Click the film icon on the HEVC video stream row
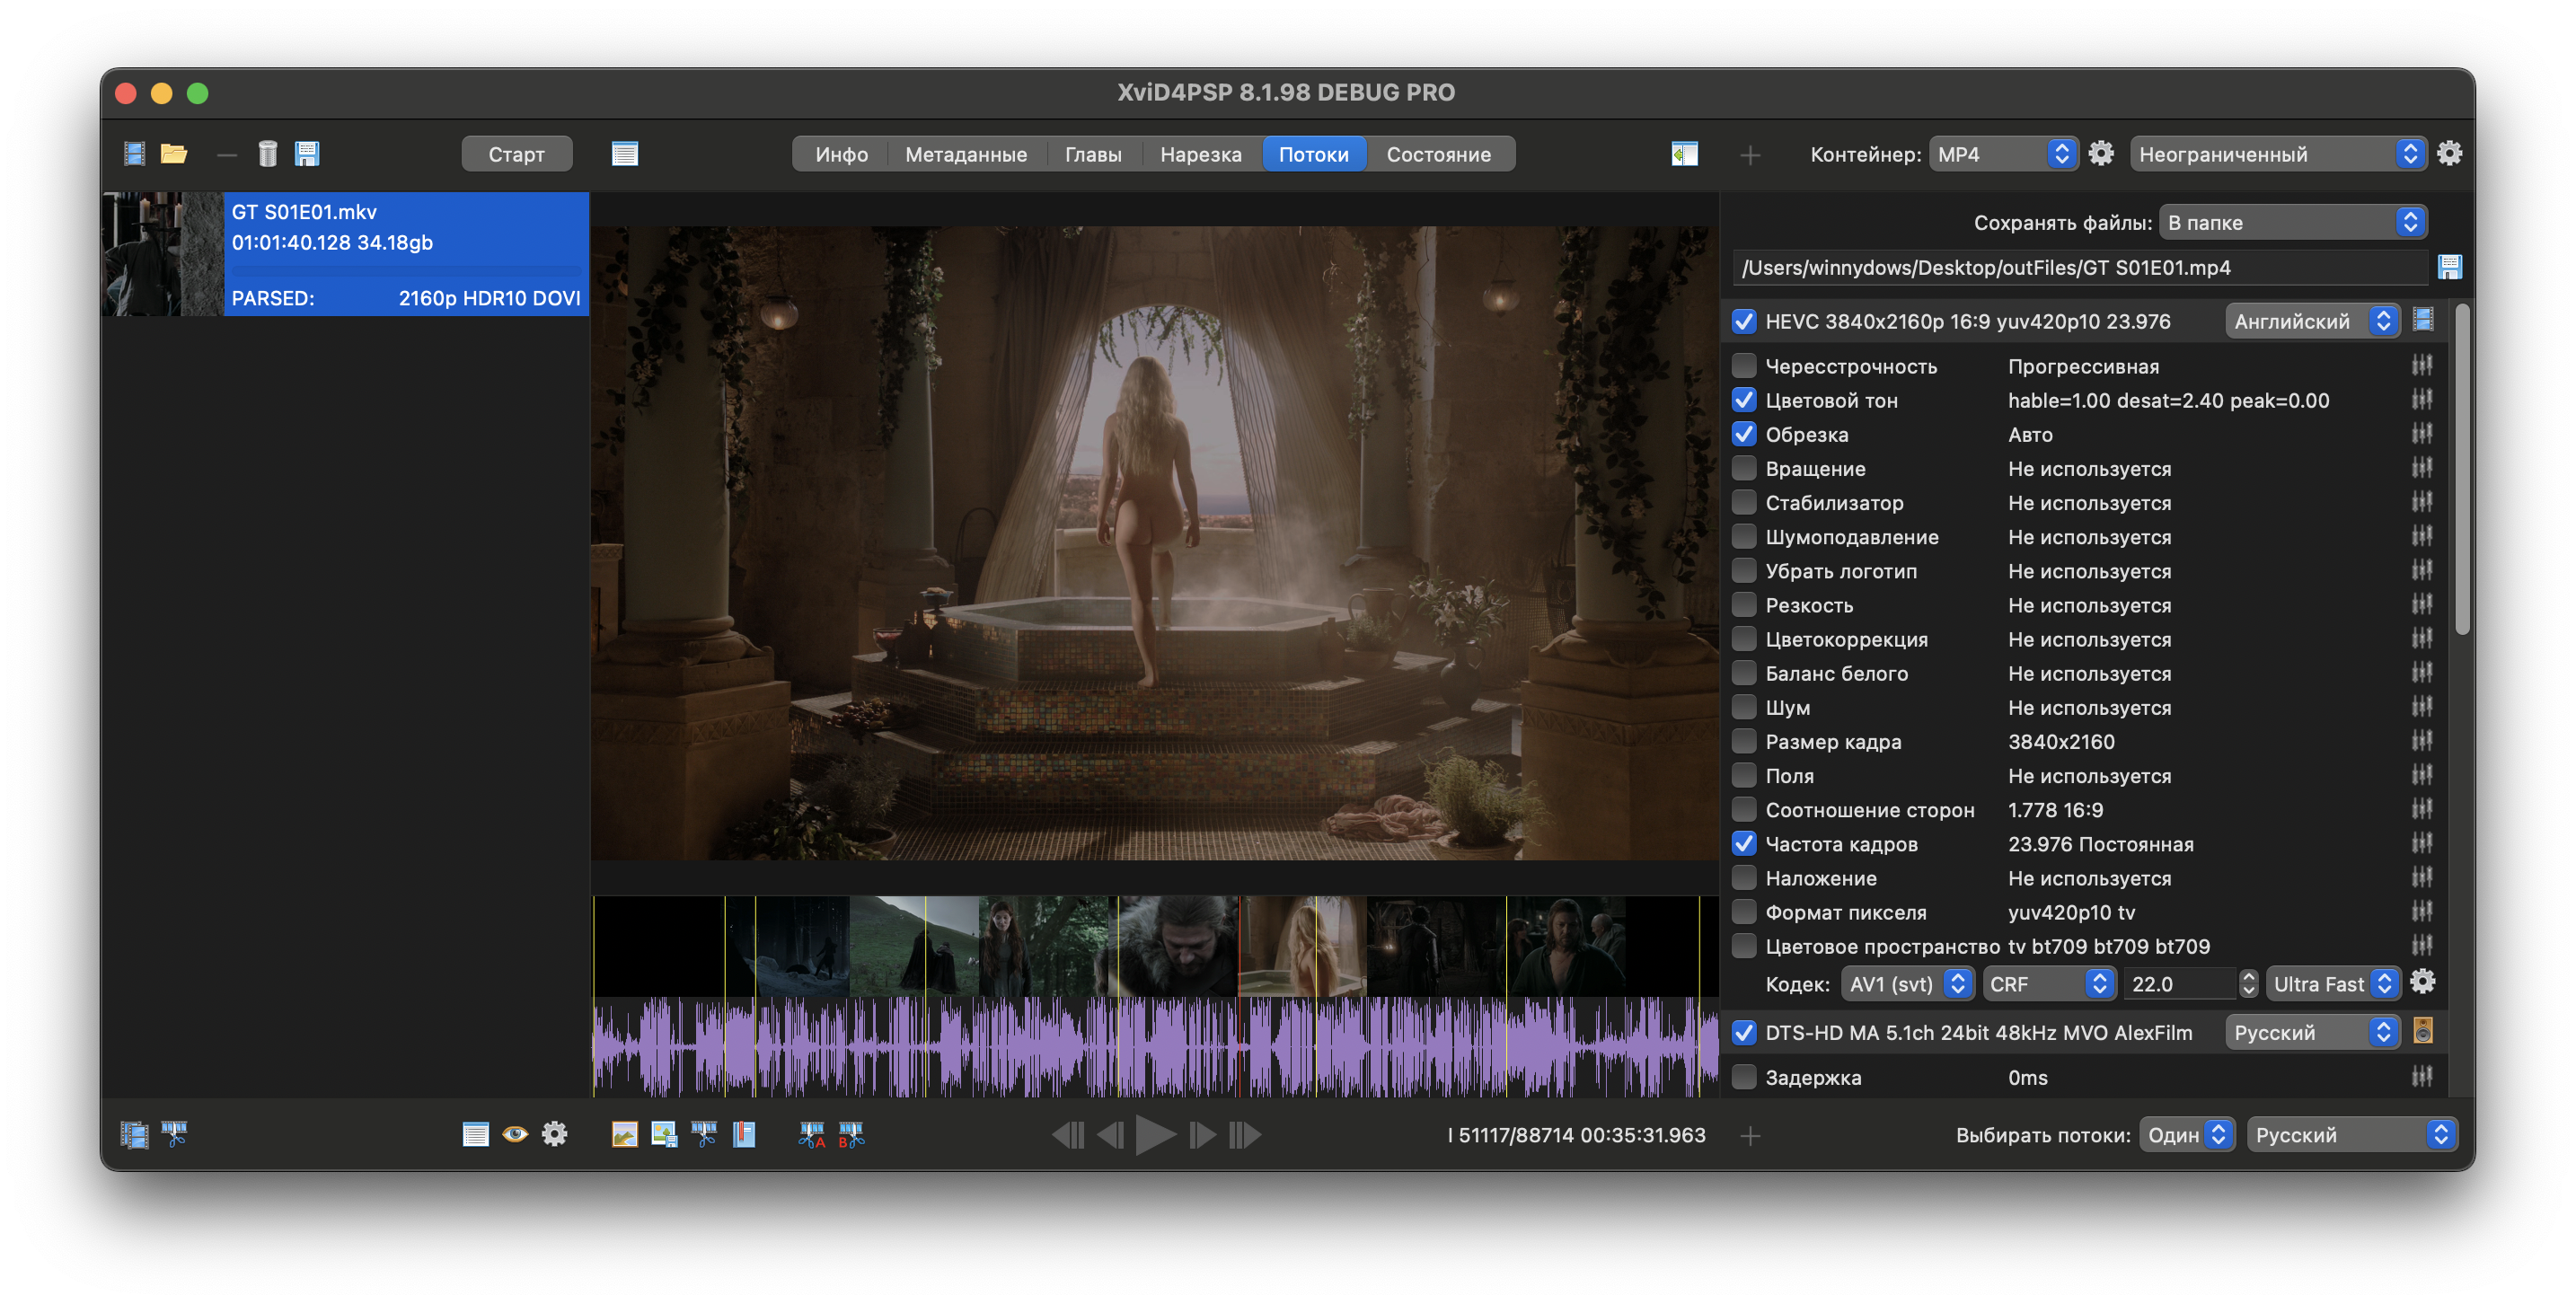2576x1304 pixels. (x=2423, y=320)
